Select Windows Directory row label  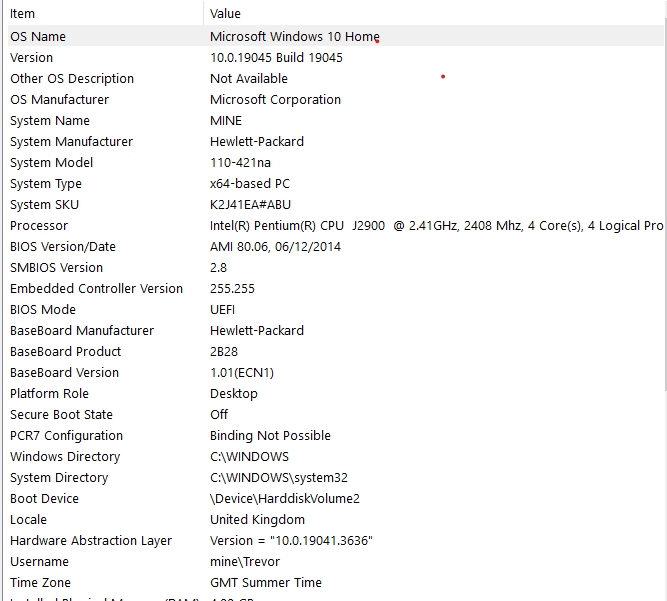tap(65, 456)
